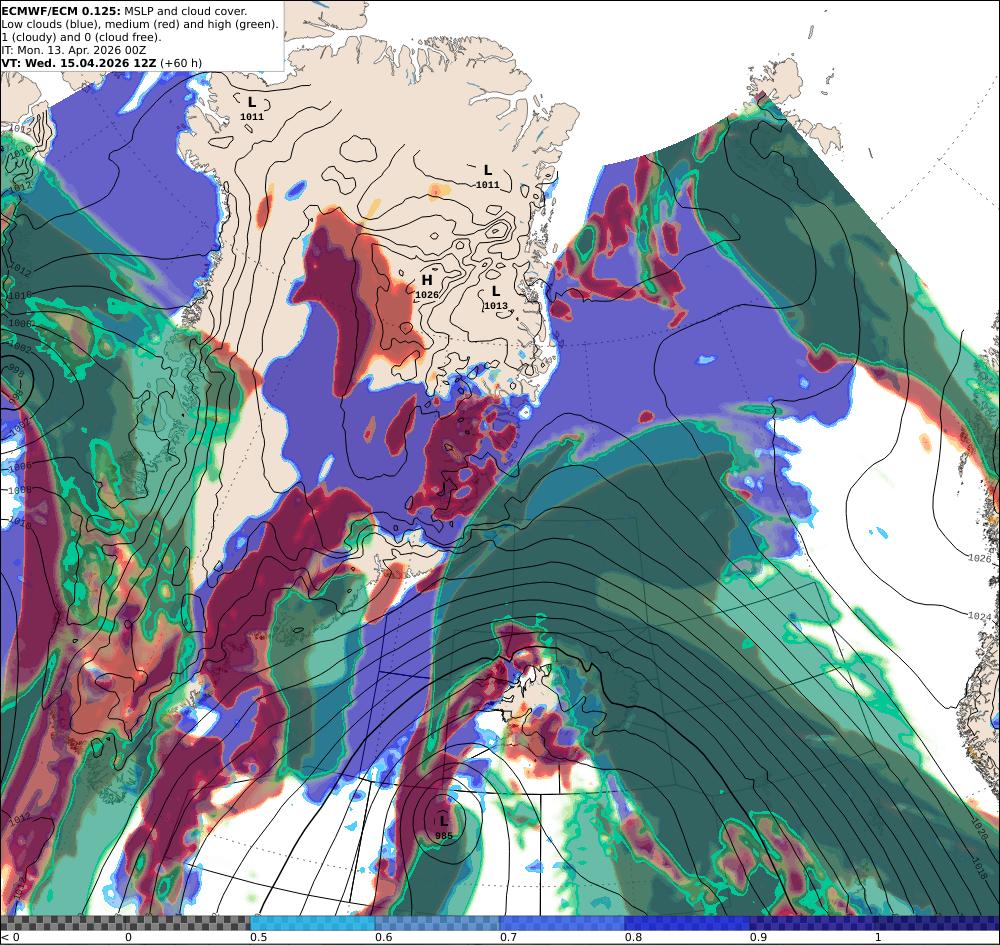The width and height of the screenshot is (1000, 945).
Task: Click the 'ECMWF/ECM 0.125' title text
Action: pyautogui.click(x=61, y=11)
